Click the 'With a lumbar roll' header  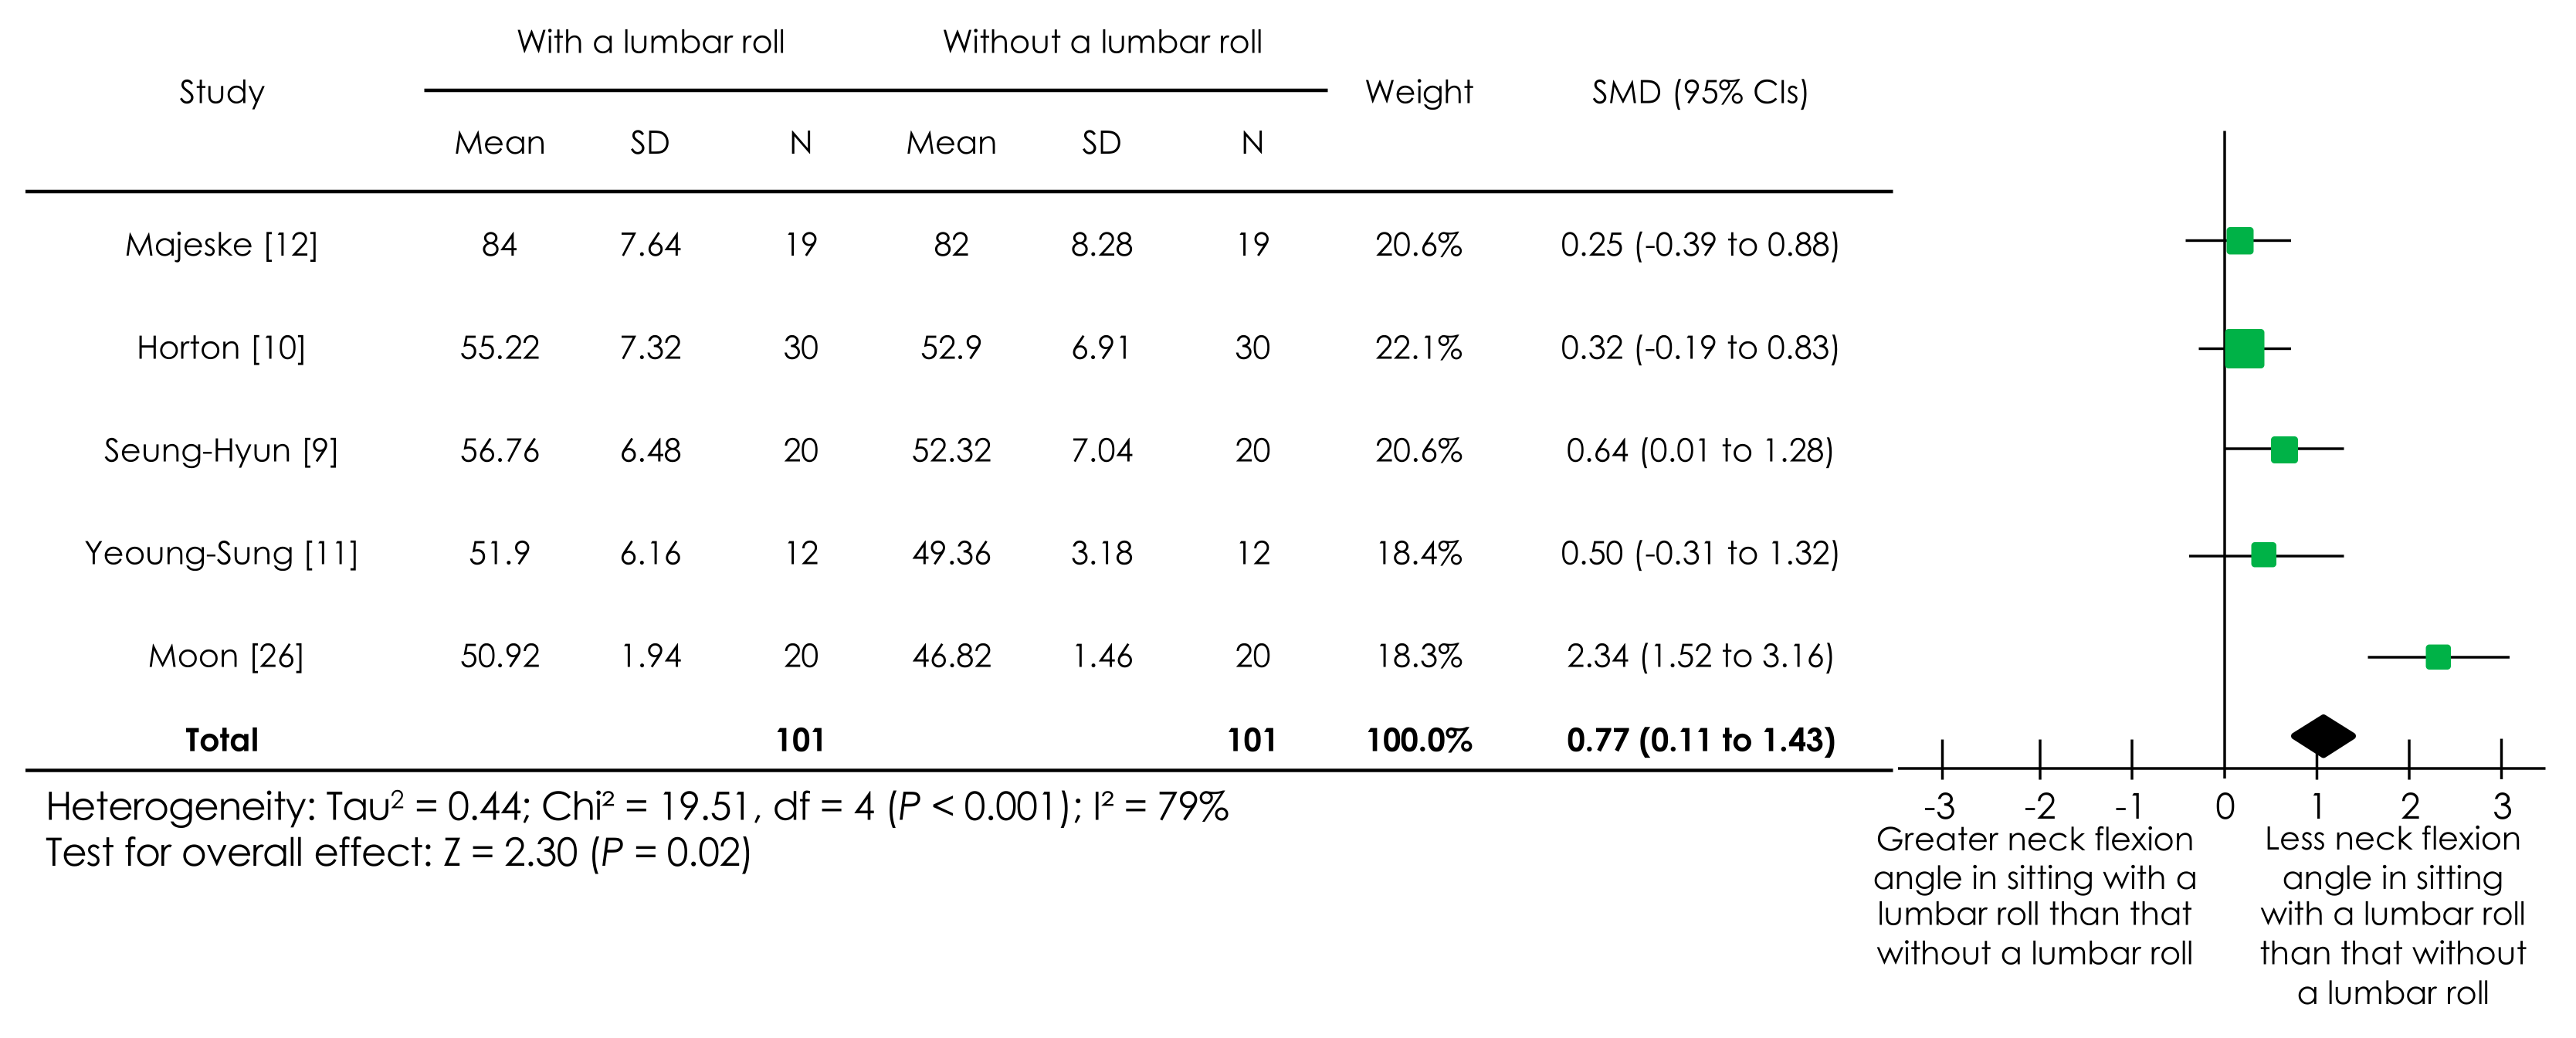(x=650, y=42)
